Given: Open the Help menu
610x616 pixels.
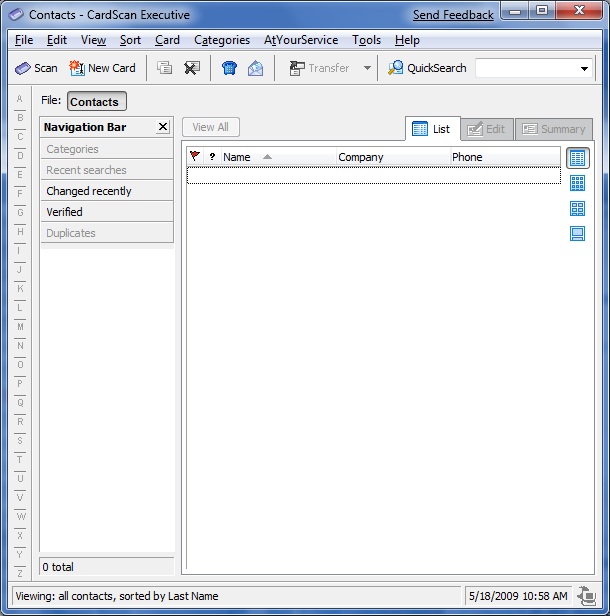Looking at the screenshot, I should click(x=407, y=40).
